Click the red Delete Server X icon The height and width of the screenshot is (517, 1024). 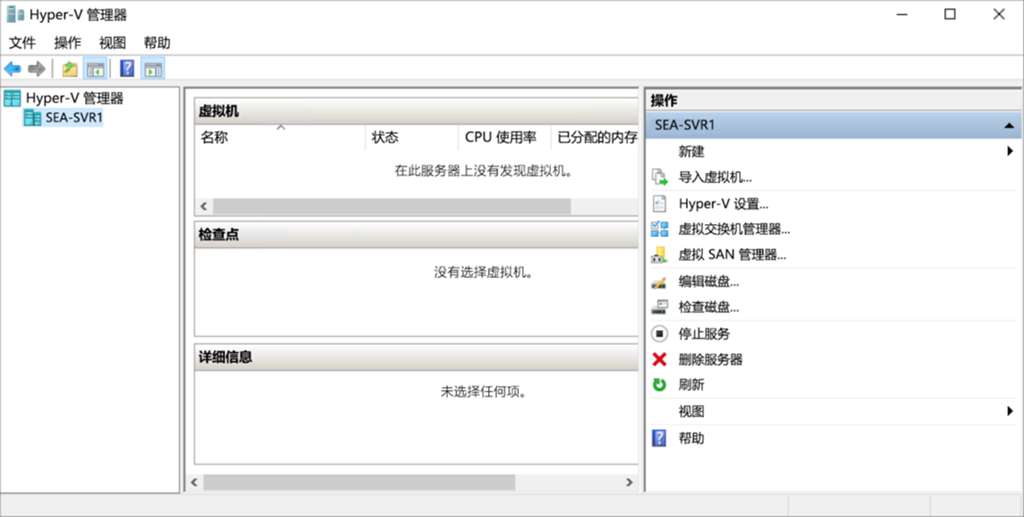(659, 360)
